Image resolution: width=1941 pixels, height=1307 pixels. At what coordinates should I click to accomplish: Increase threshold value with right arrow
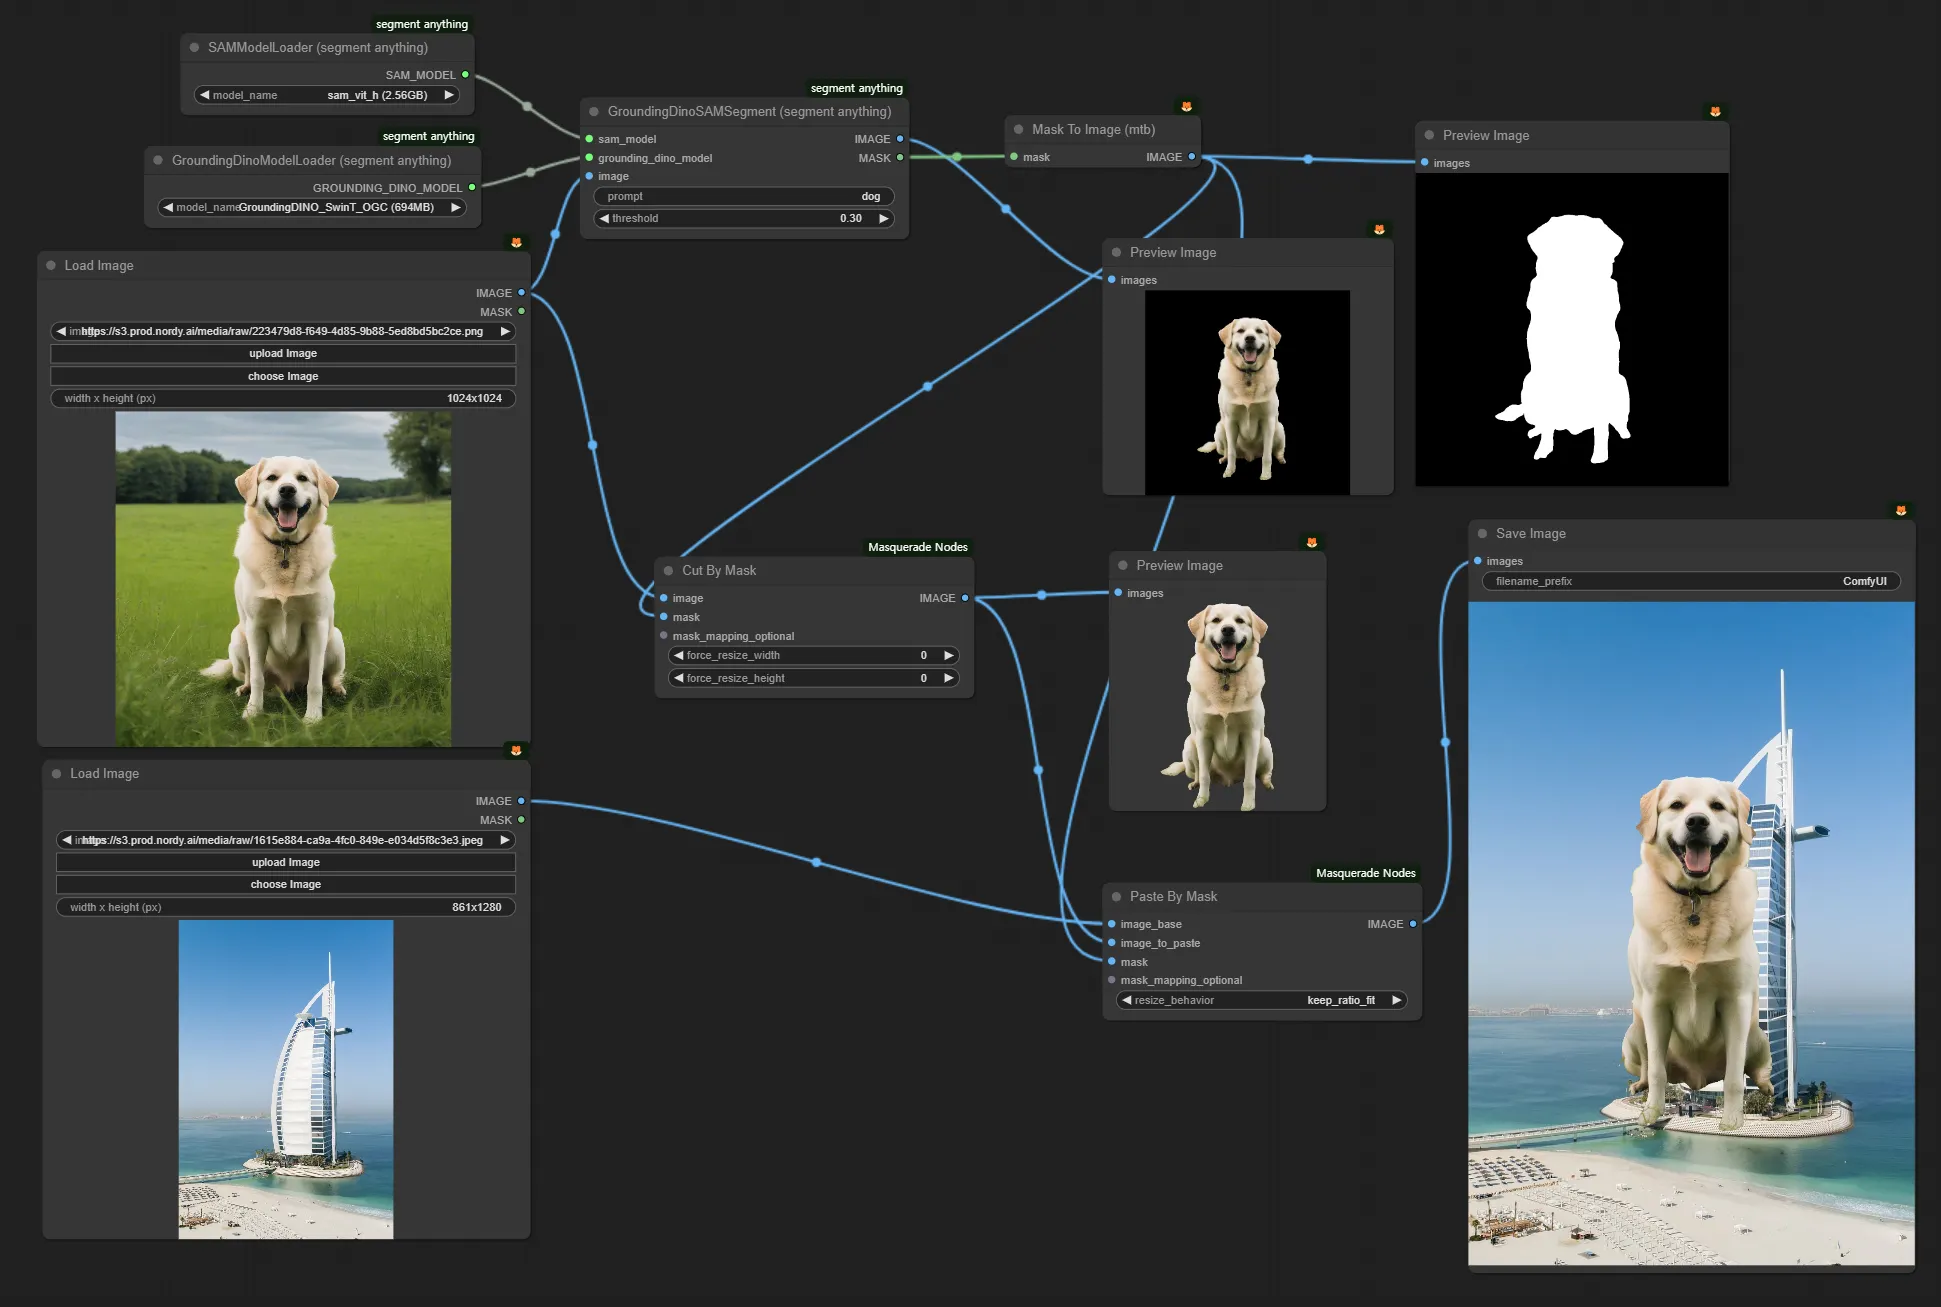(x=884, y=218)
